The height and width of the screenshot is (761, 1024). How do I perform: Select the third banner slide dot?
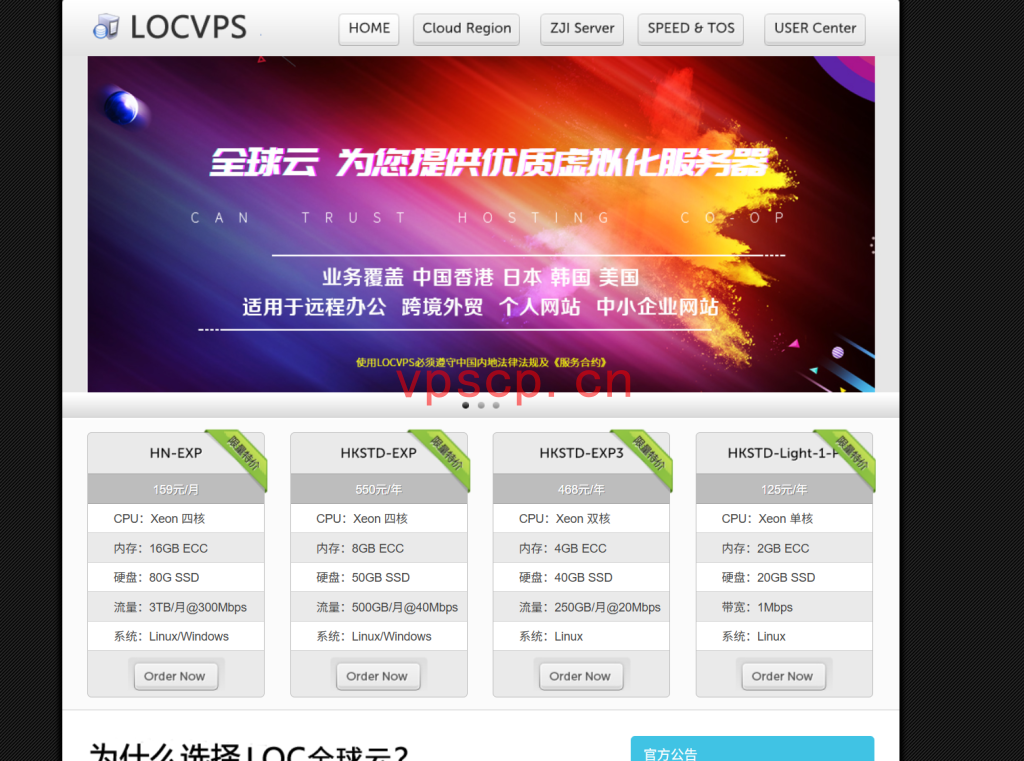[x=496, y=406]
